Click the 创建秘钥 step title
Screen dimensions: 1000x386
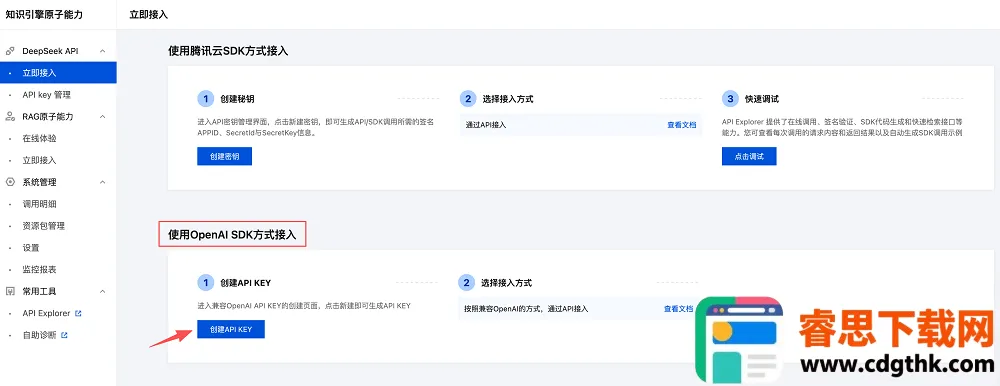click(238, 99)
